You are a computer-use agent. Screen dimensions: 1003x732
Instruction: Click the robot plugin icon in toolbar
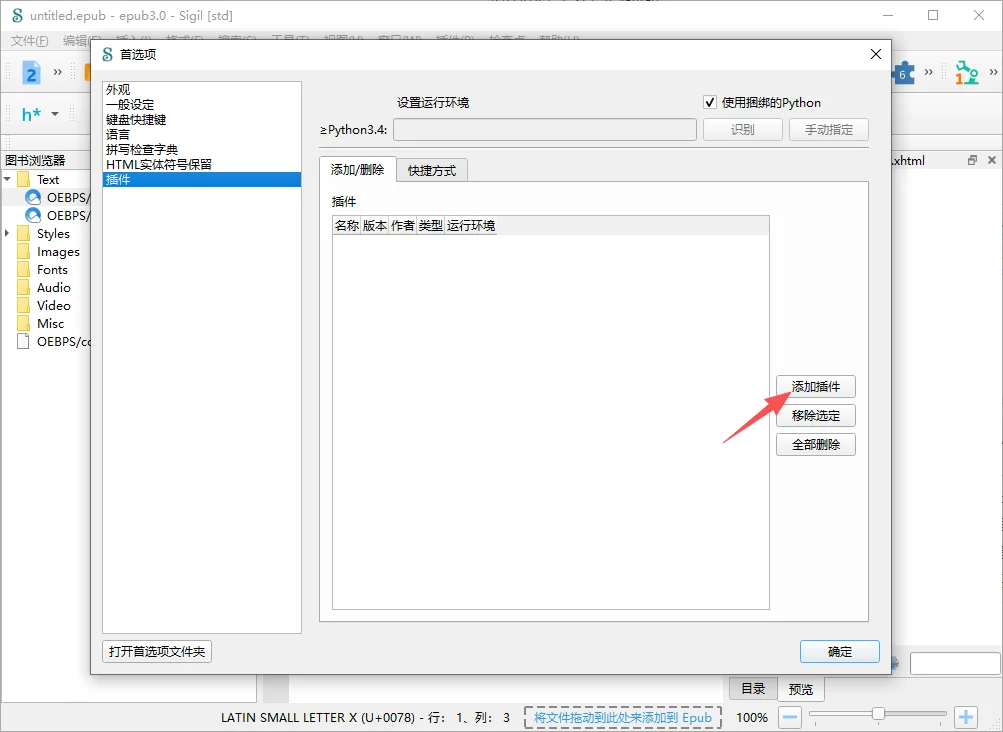point(967,72)
